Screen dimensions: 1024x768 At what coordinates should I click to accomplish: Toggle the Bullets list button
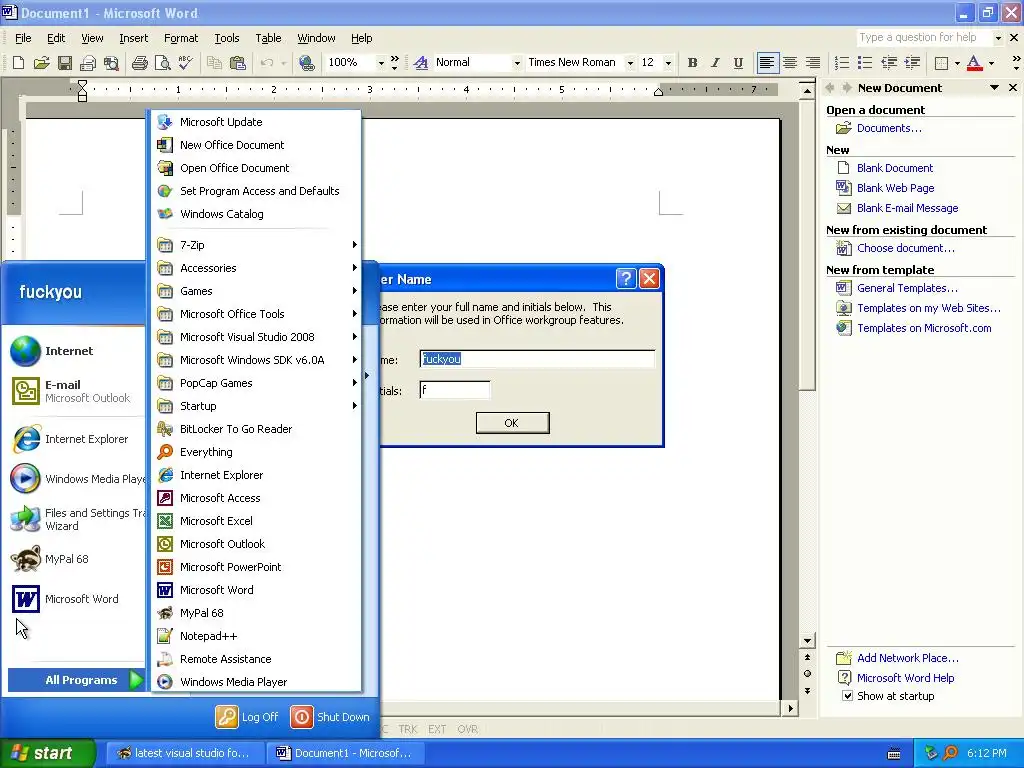865,63
